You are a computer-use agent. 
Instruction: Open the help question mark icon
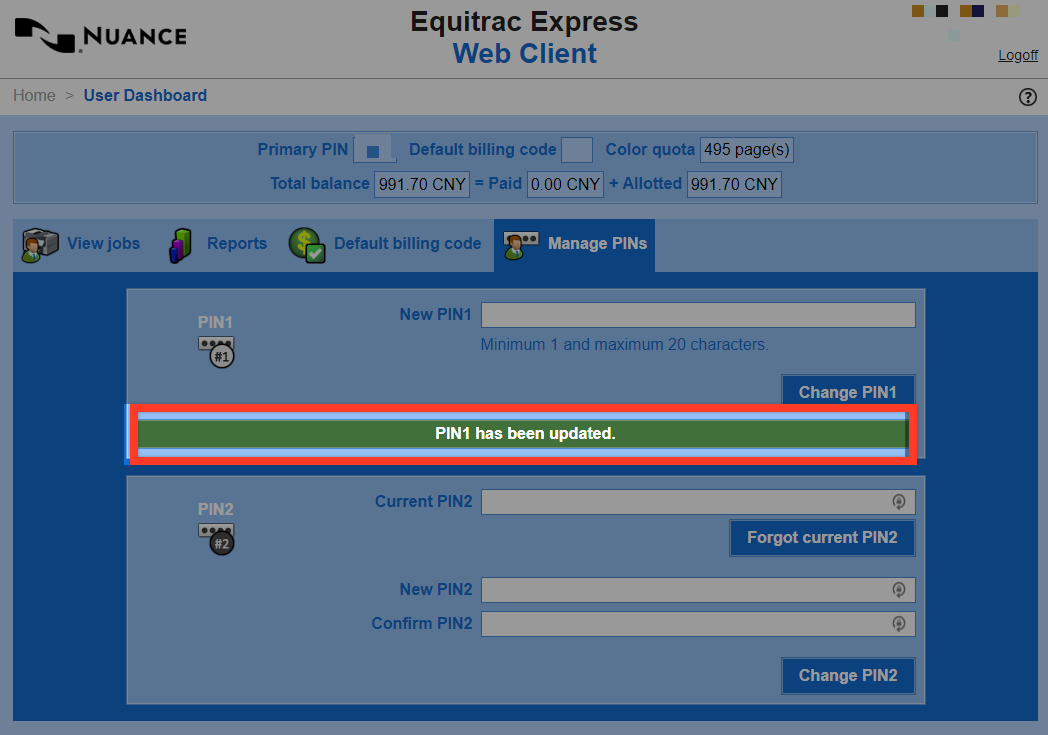[x=1027, y=98]
